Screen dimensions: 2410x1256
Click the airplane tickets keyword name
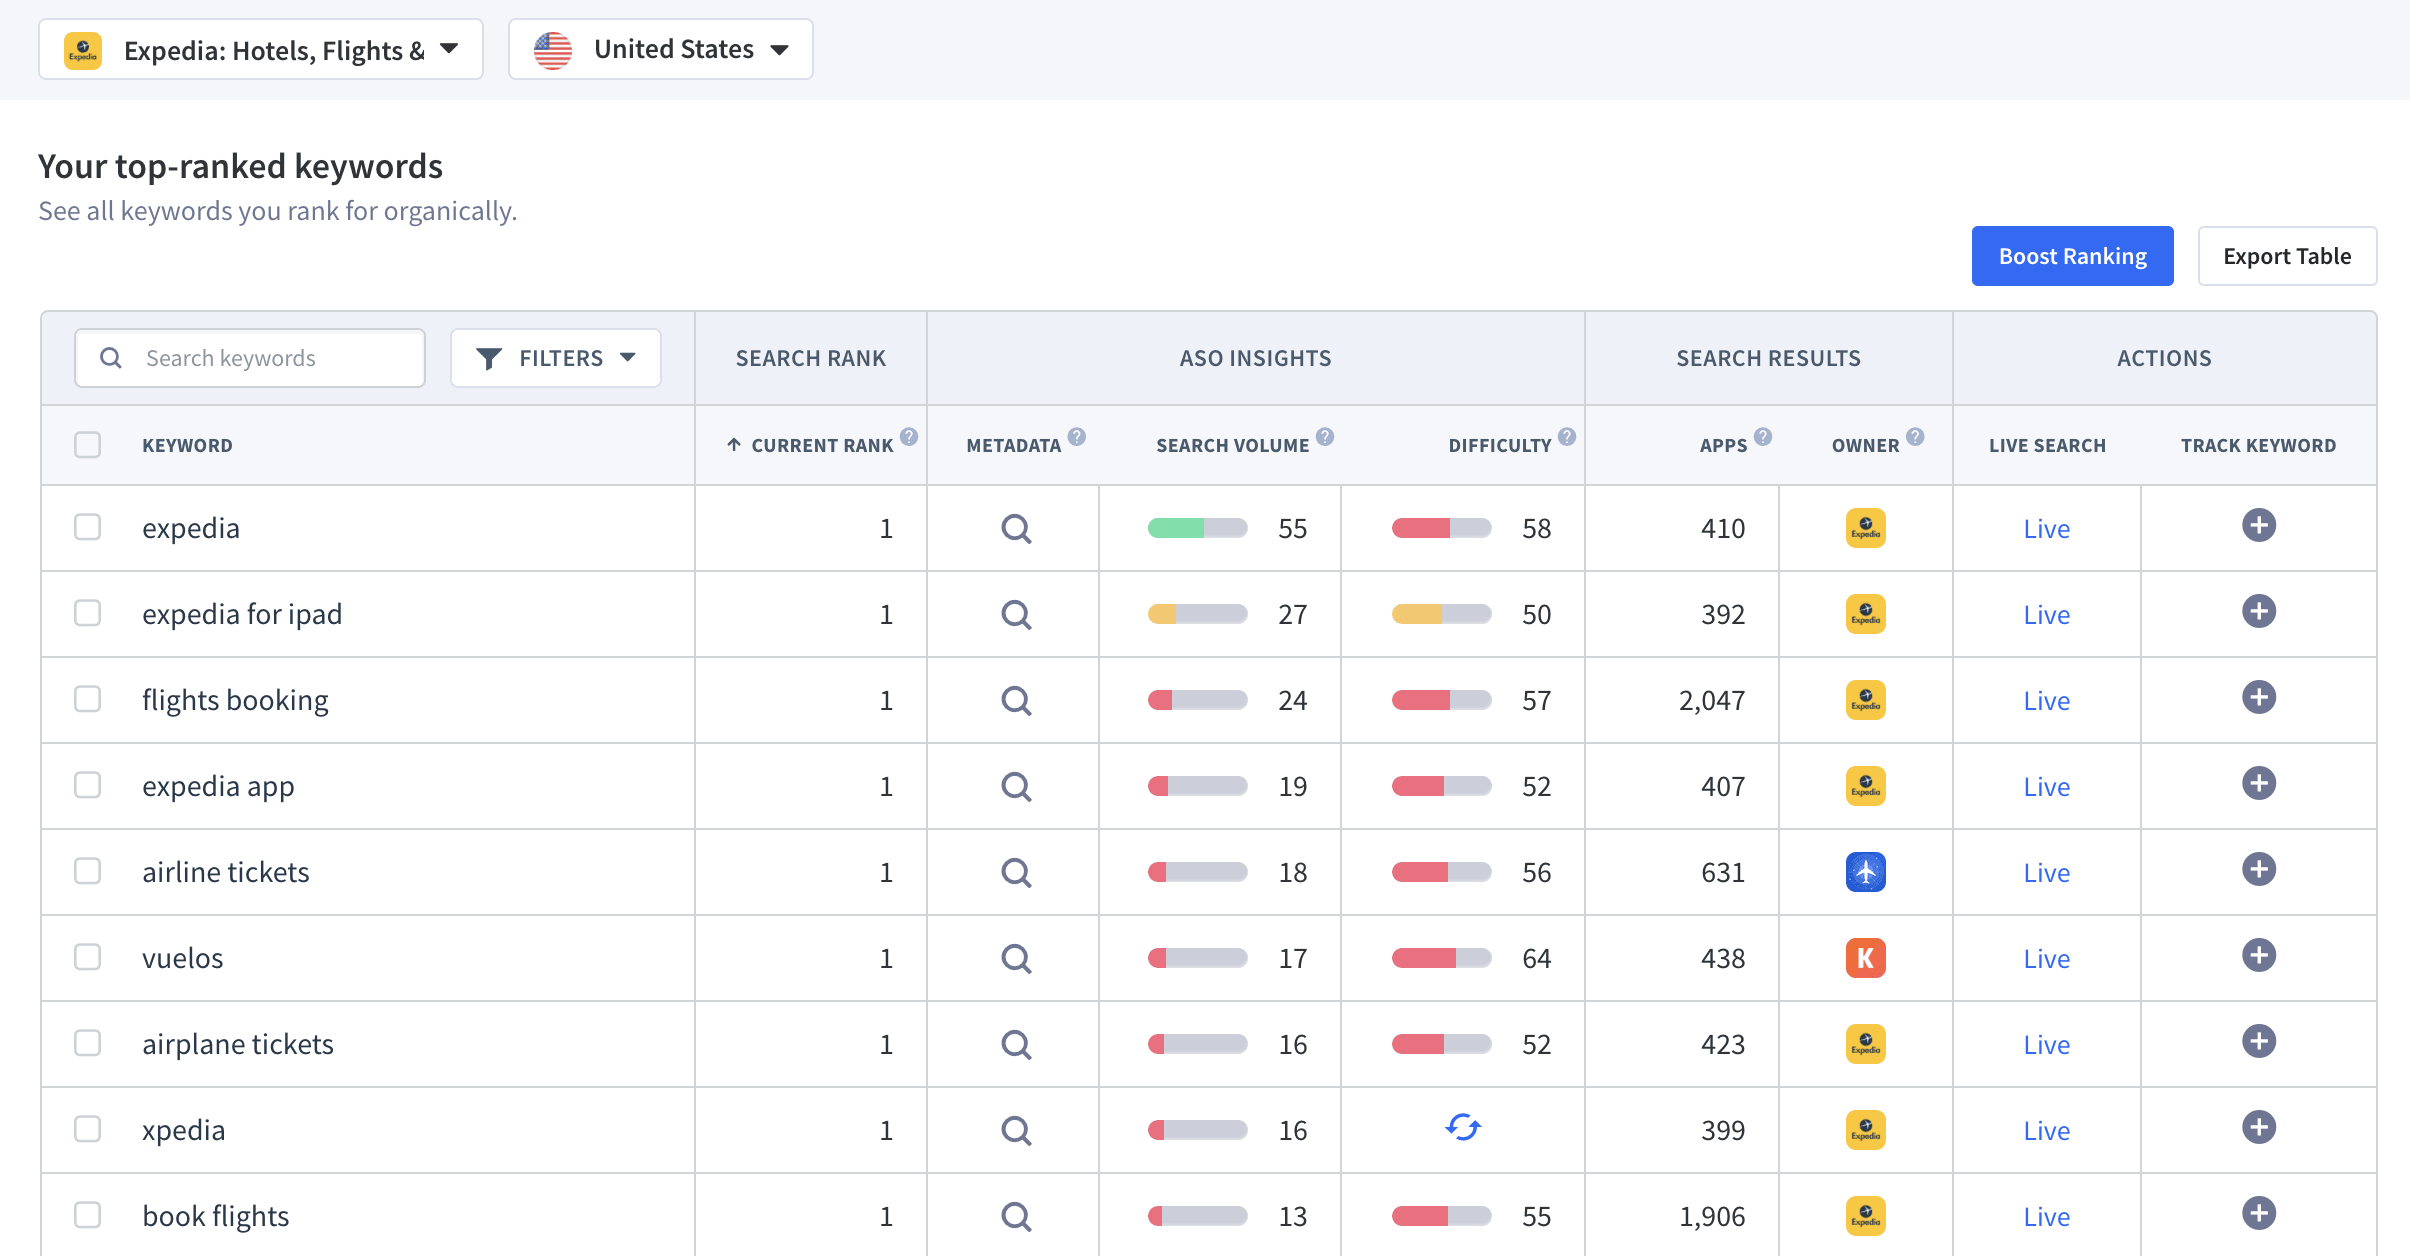(x=238, y=1044)
